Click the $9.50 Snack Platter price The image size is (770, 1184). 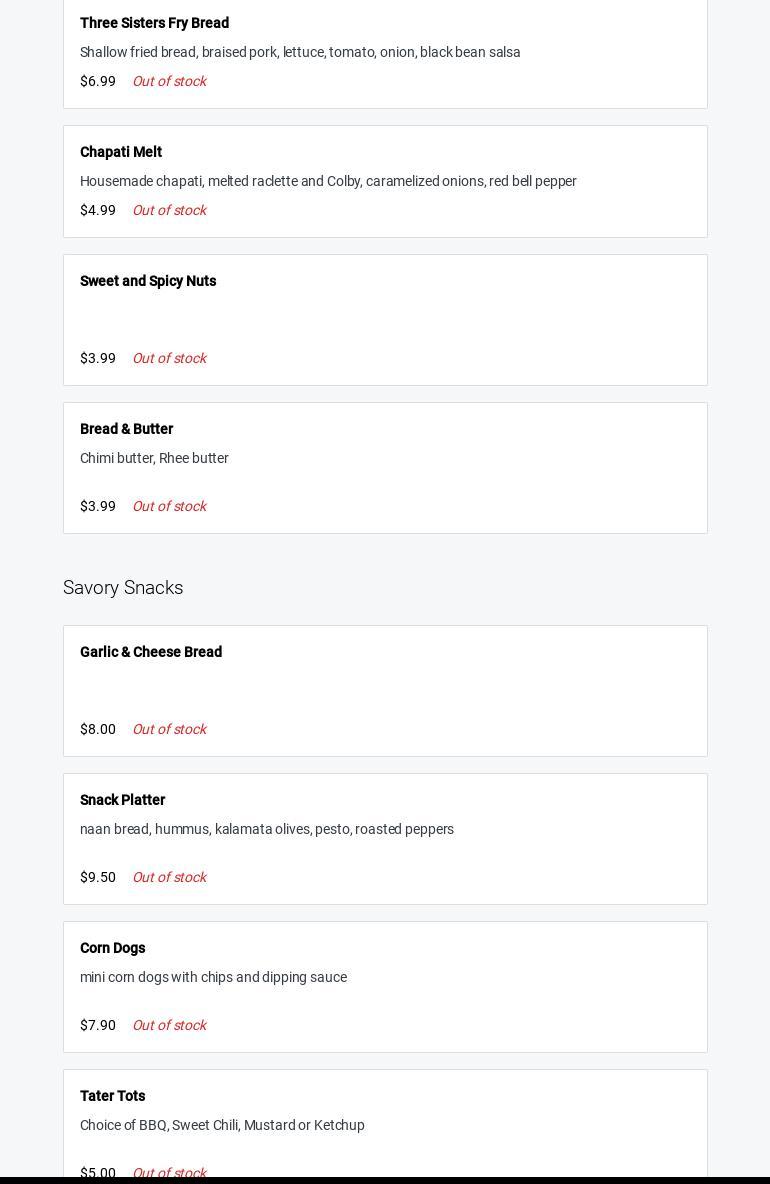click(x=98, y=877)
